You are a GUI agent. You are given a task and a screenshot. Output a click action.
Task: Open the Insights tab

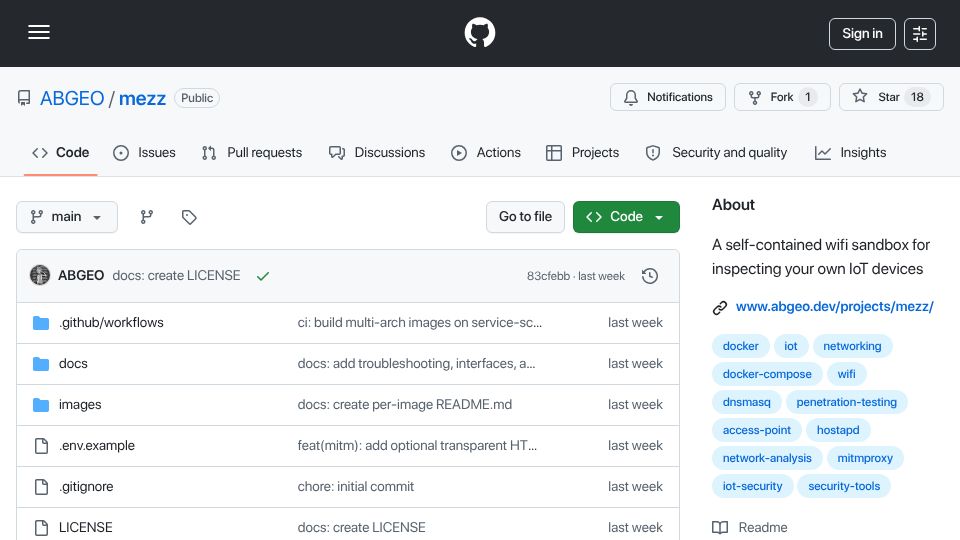click(x=850, y=152)
